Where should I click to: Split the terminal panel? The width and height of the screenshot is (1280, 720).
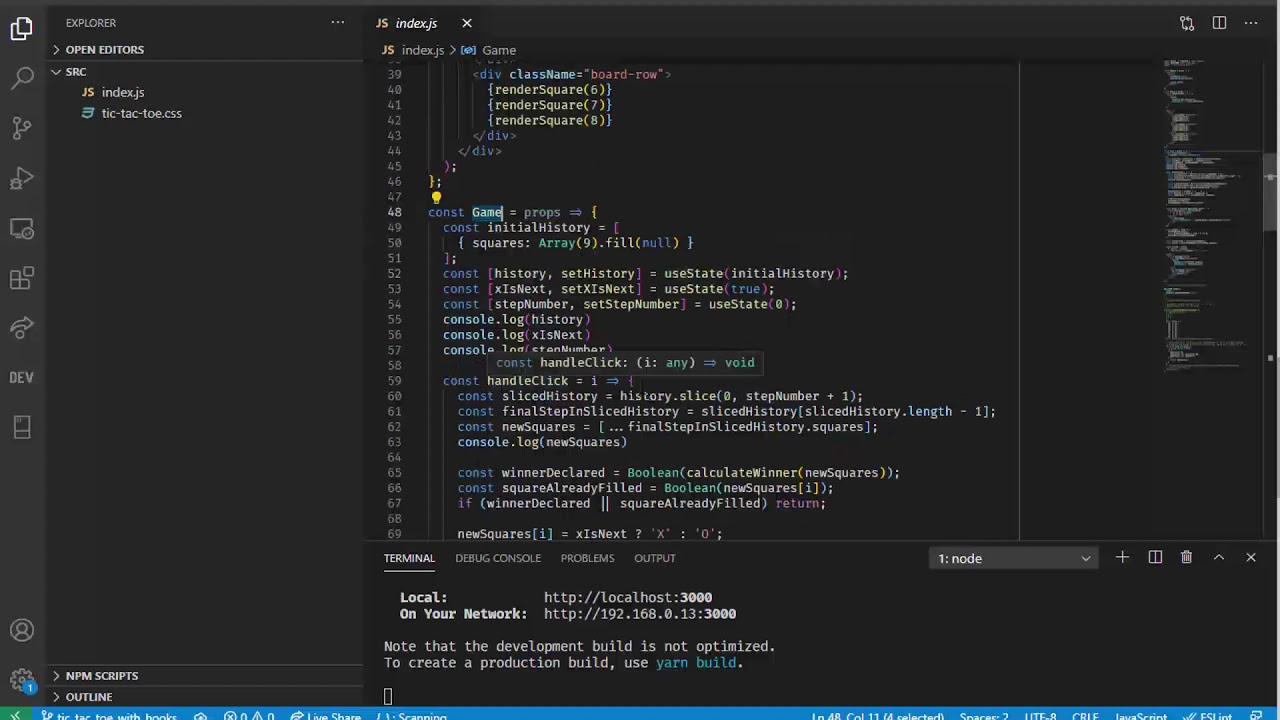click(1155, 558)
